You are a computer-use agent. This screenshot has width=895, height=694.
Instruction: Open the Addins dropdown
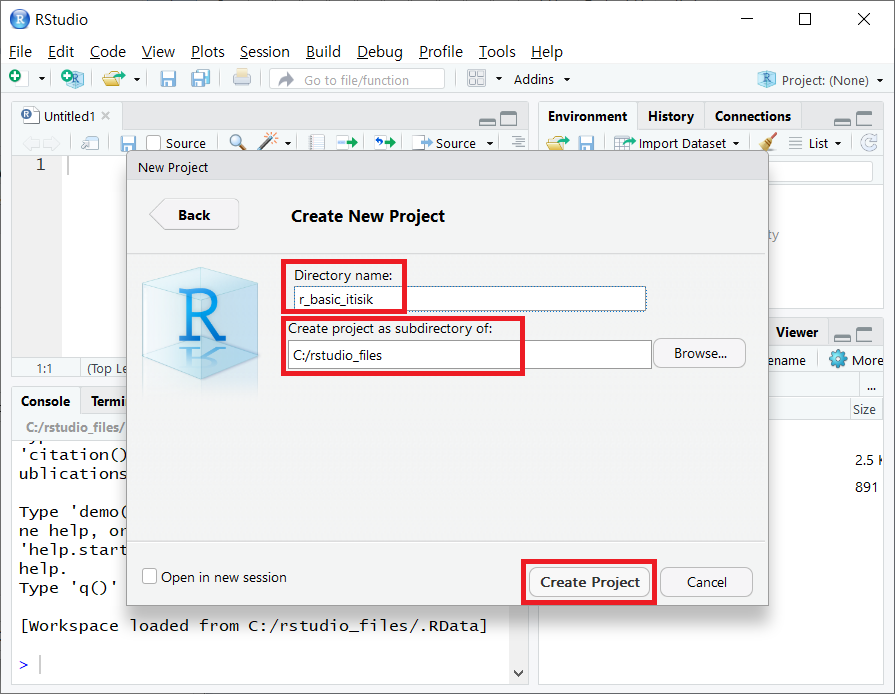click(x=541, y=79)
